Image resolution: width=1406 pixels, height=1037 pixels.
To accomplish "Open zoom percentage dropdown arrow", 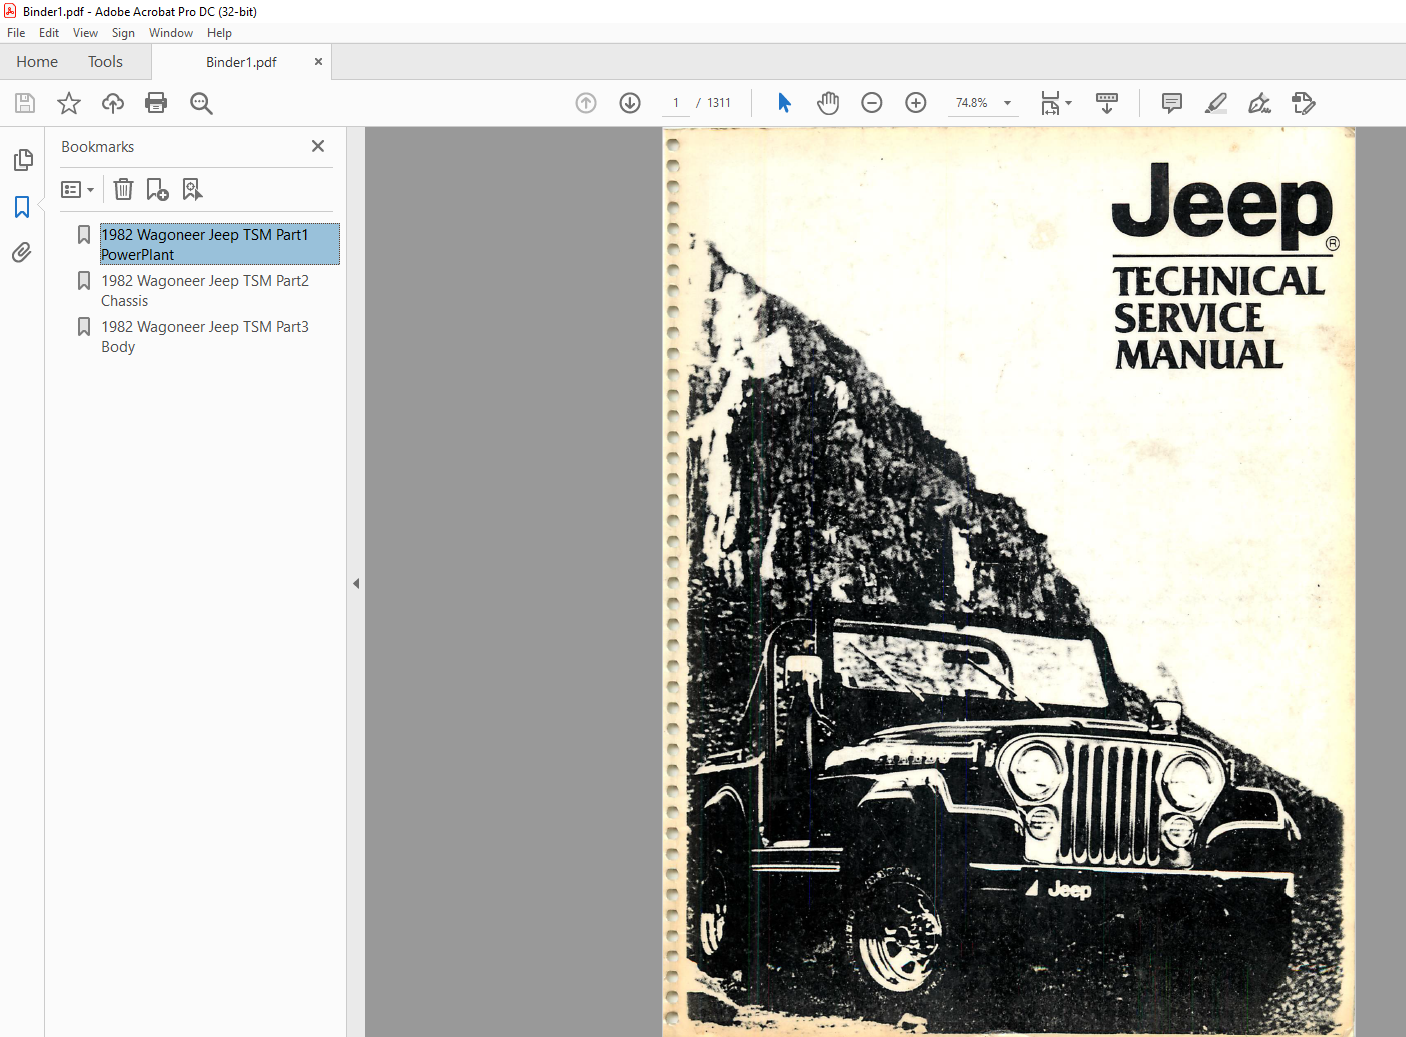I will pyautogui.click(x=1008, y=103).
